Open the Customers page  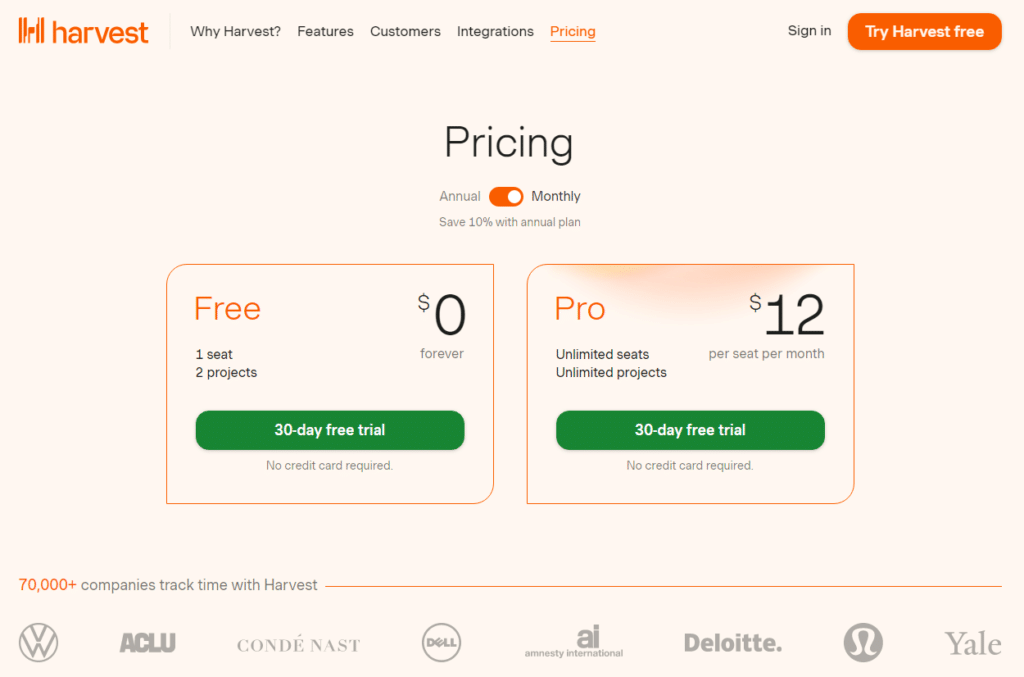coord(405,31)
